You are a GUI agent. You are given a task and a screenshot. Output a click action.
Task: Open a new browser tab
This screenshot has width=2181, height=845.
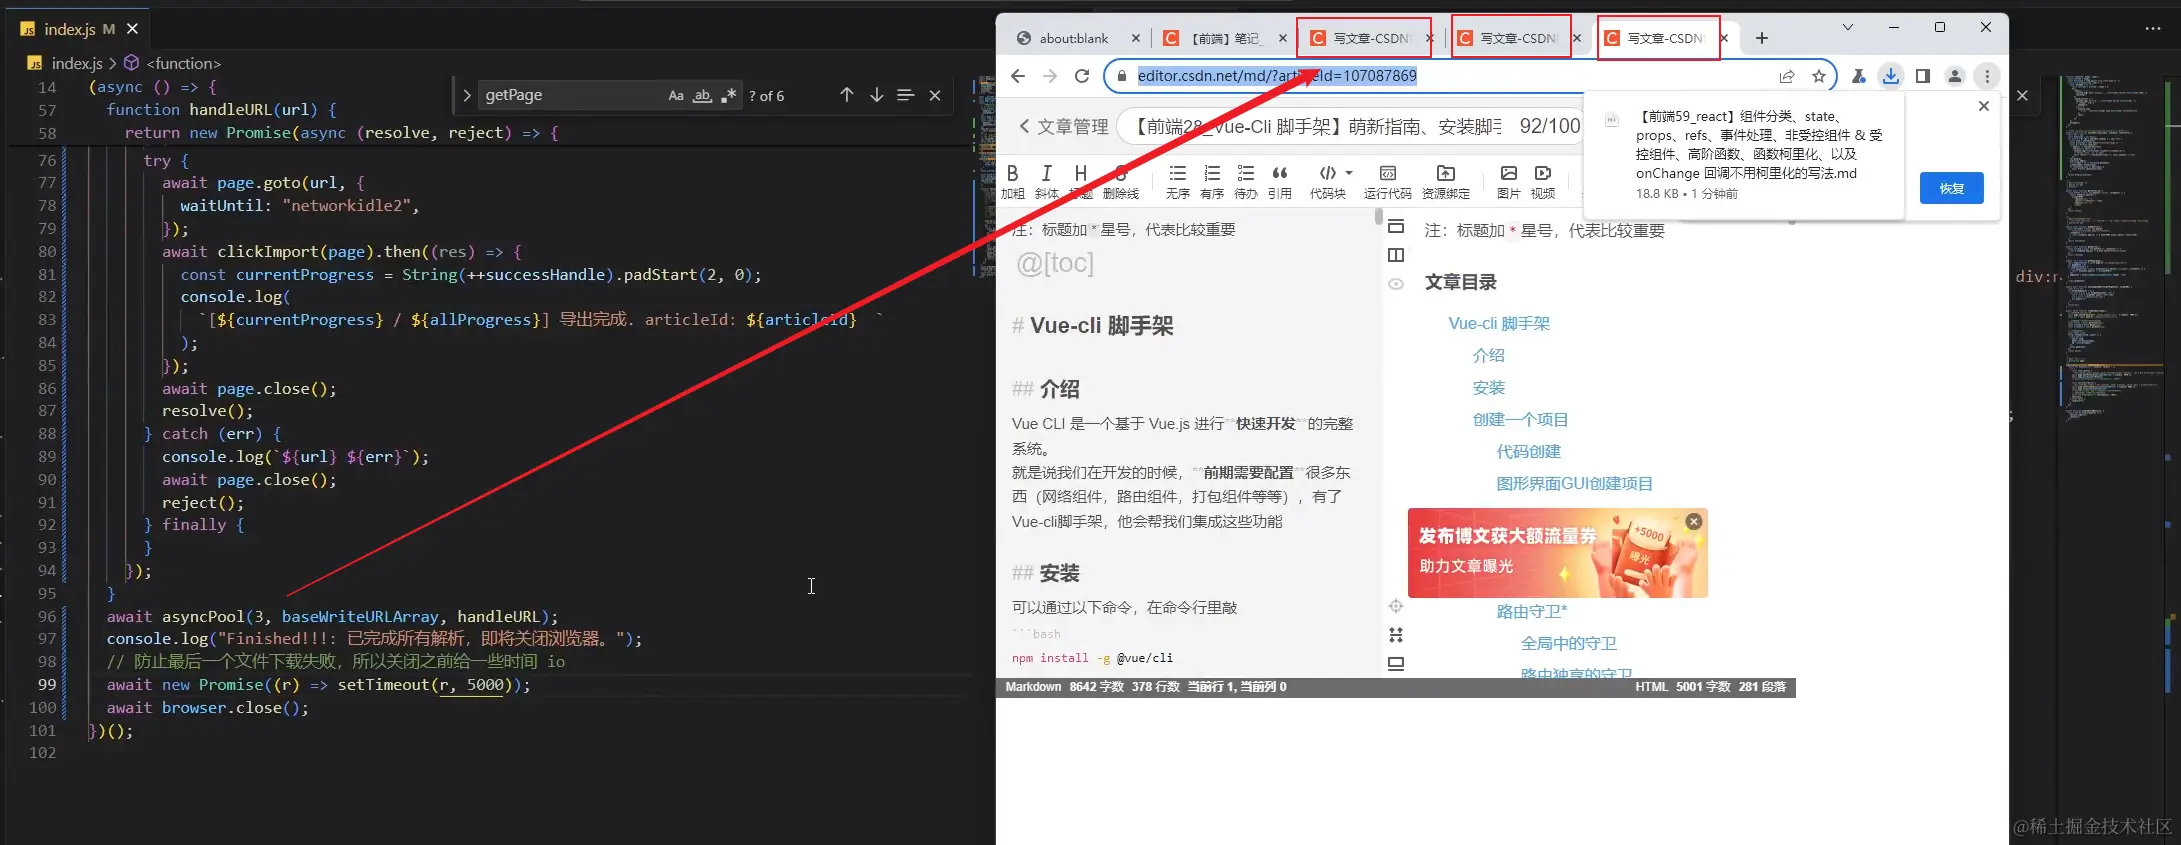(1761, 38)
